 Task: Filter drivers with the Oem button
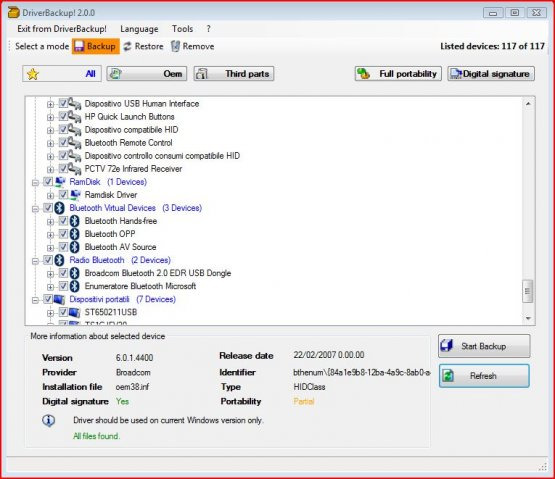tap(147, 74)
